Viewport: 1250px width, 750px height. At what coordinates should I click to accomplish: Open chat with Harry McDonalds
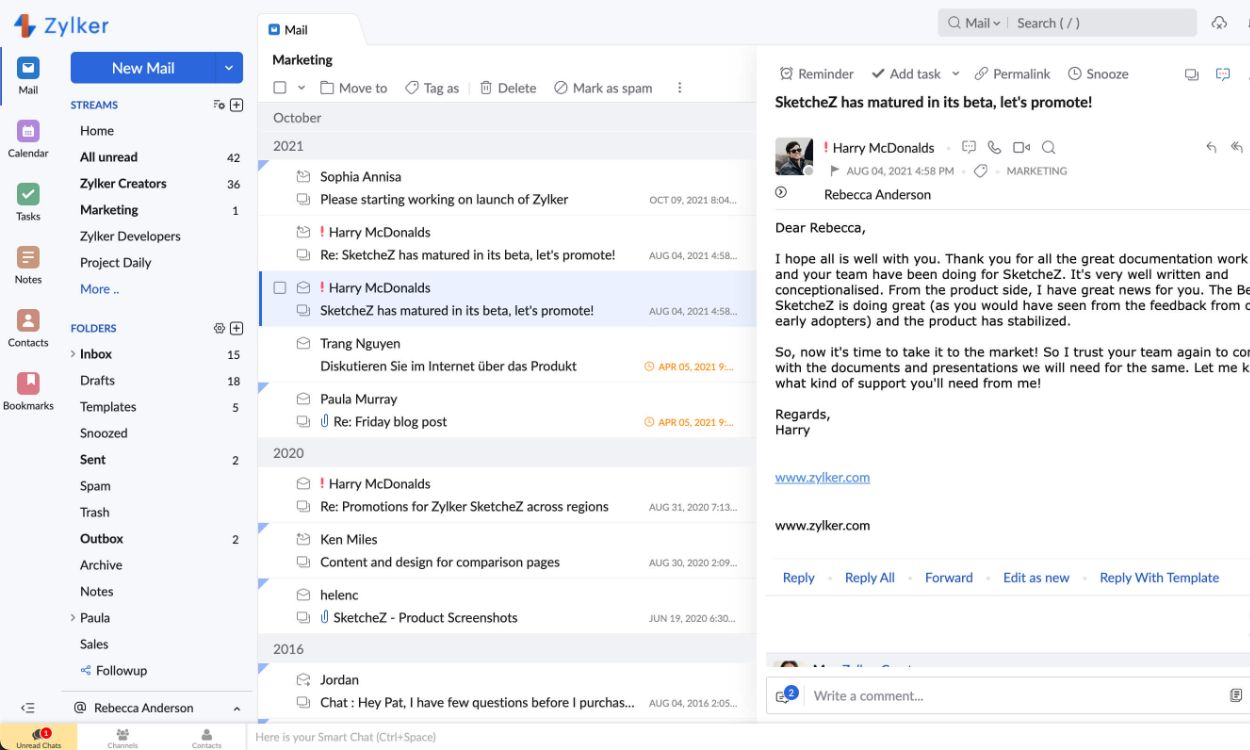tap(968, 147)
